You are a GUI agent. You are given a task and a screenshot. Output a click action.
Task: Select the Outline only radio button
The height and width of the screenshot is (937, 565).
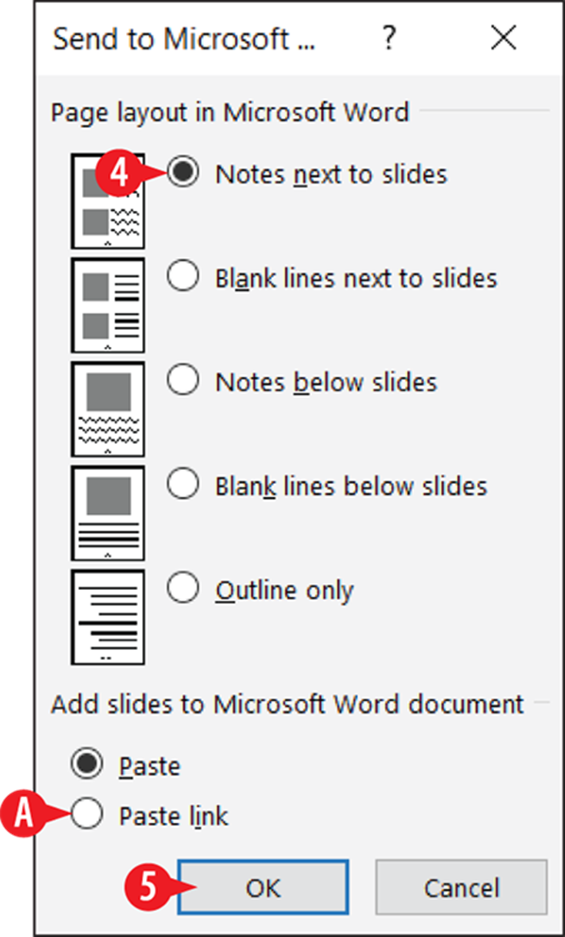(x=182, y=589)
